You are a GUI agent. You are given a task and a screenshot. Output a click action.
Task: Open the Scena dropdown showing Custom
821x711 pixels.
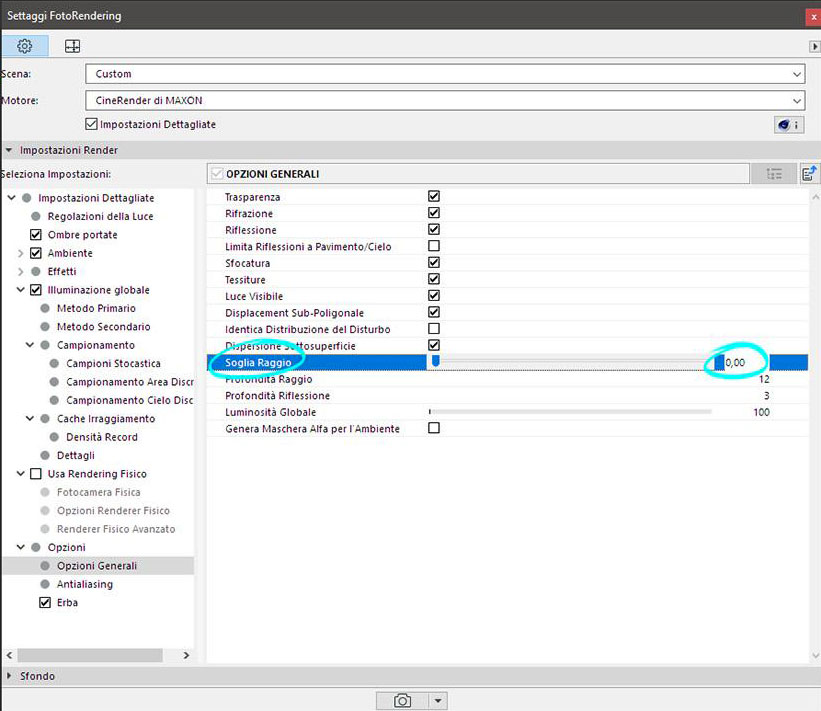(x=445, y=74)
